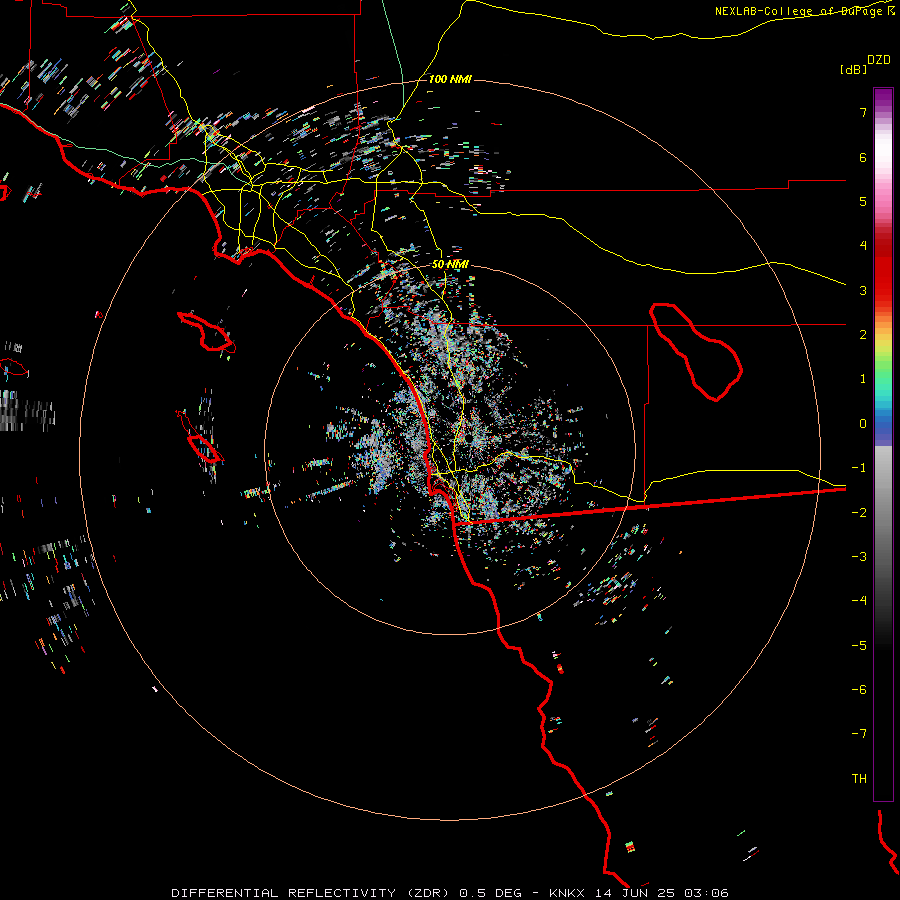The height and width of the screenshot is (900, 900).
Task: Click the 0 dB value on color scale
Action: coord(863,424)
